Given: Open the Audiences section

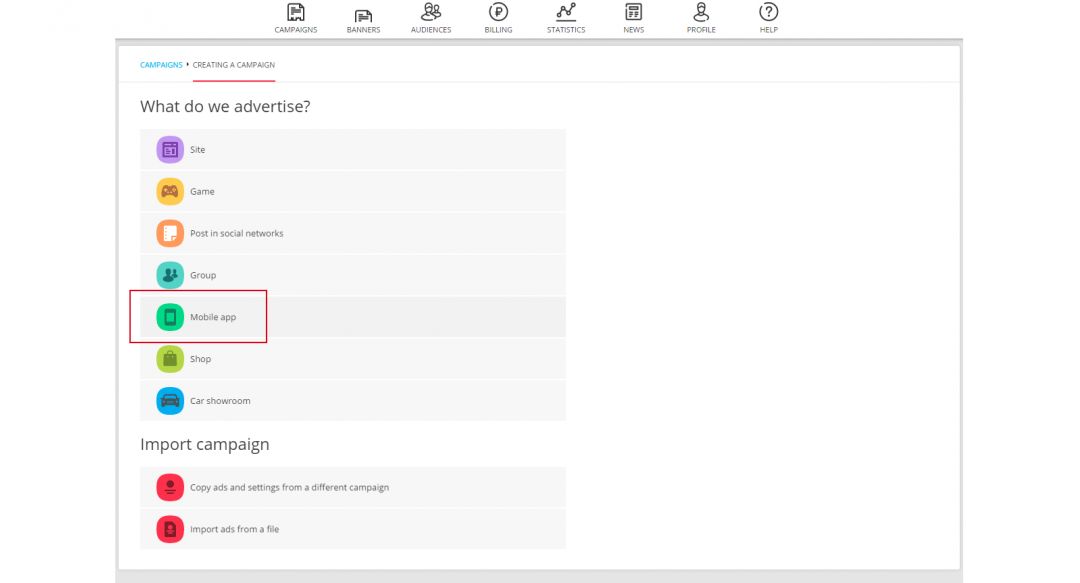Looking at the screenshot, I should tap(431, 17).
